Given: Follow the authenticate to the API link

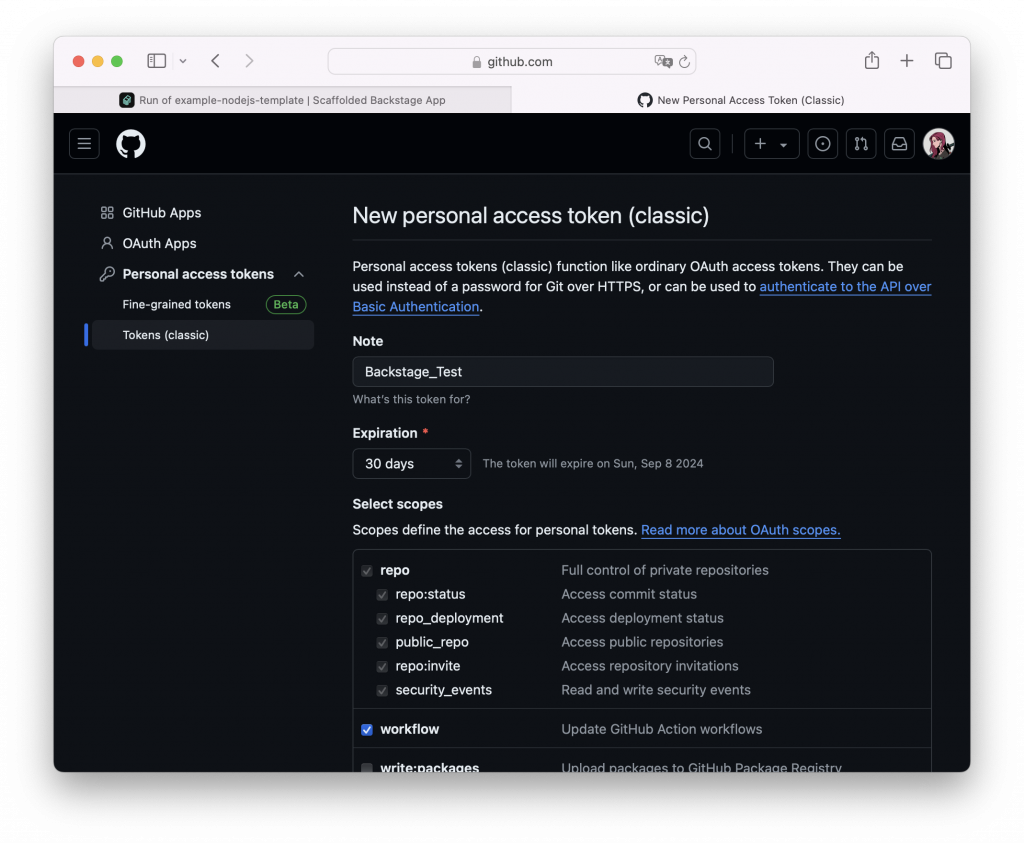Looking at the screenshot, I should pyautogui.click(x=845, y=287).
